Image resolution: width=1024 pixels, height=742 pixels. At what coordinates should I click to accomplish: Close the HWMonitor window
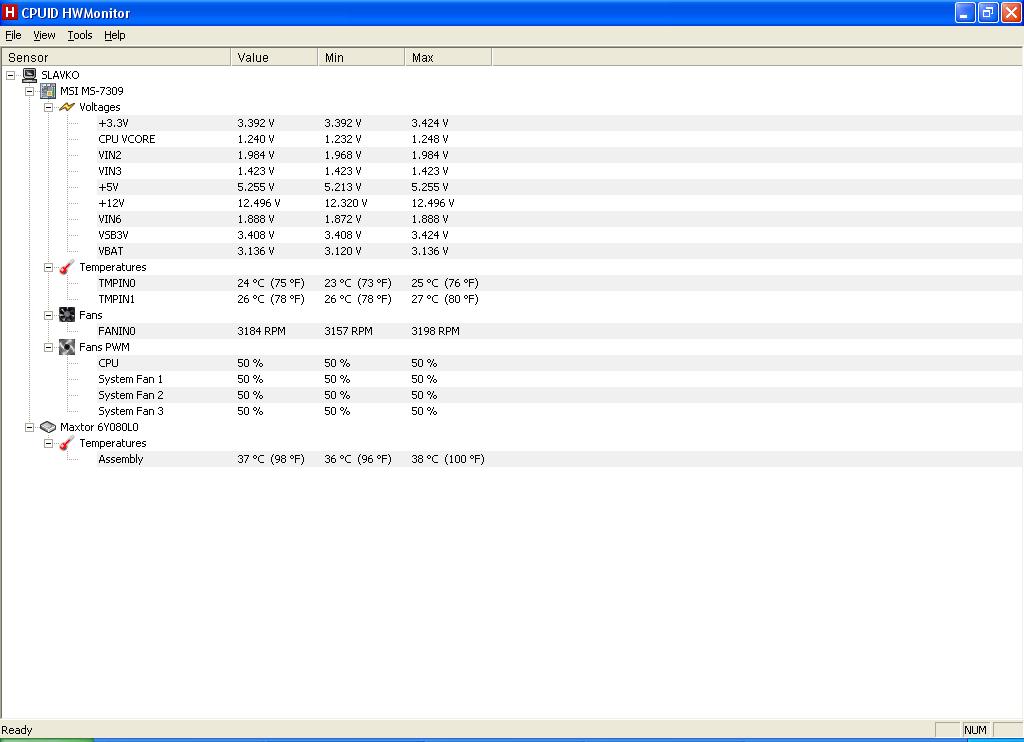coord(1011,12)
